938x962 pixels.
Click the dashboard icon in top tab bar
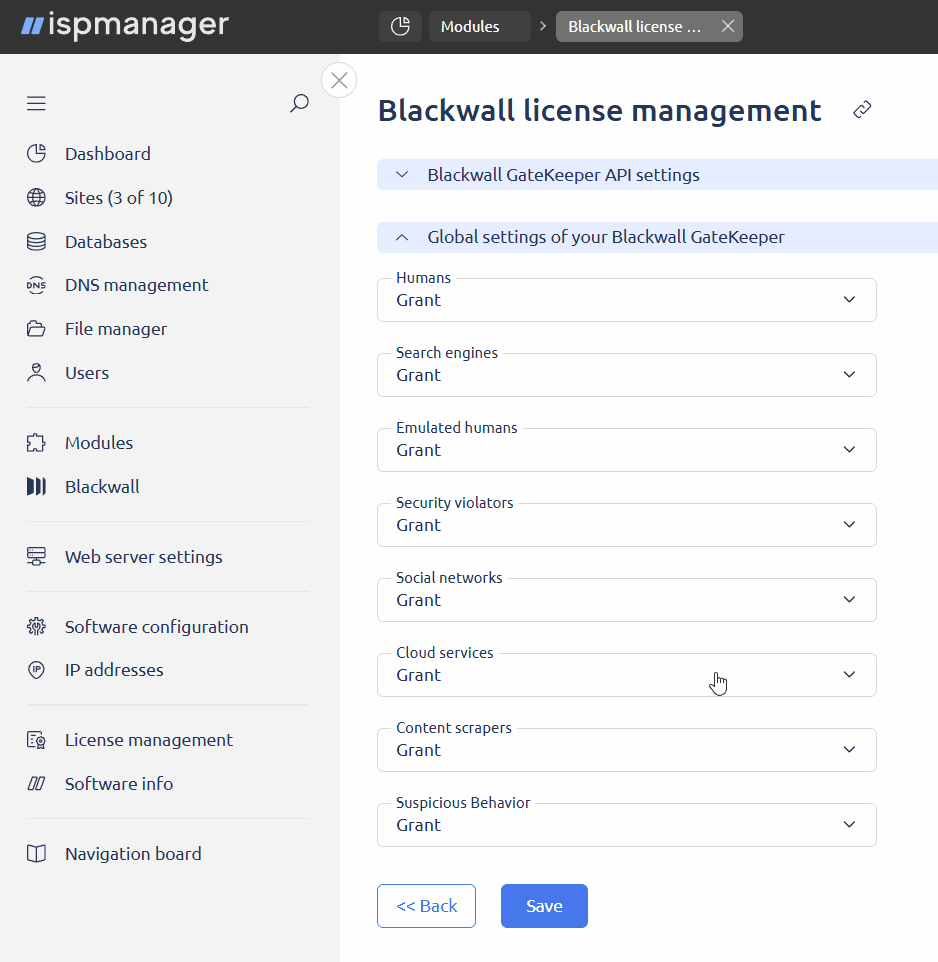pyautogui.click(x=400, y=27)
